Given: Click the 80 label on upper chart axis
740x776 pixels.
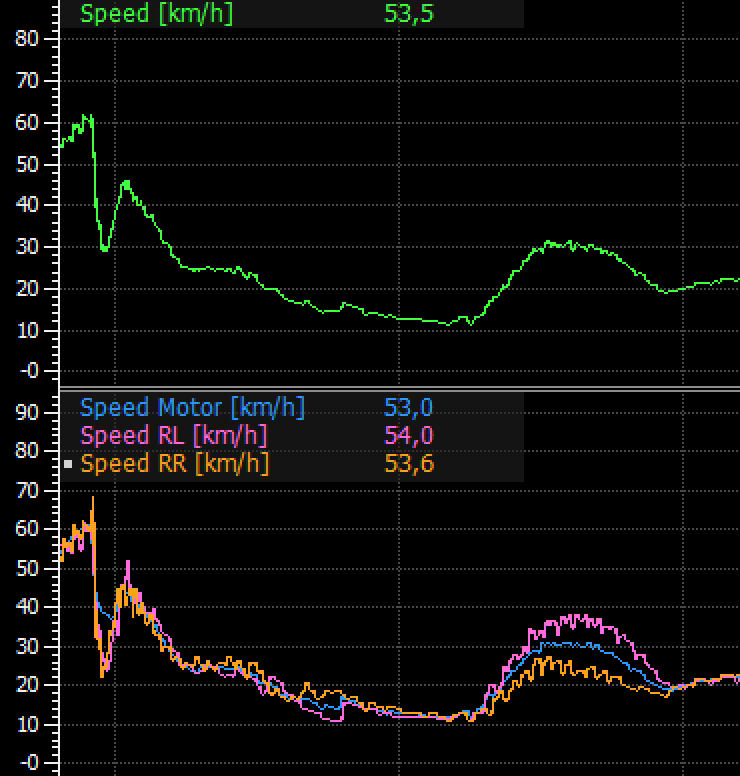Looking at the screenshot, I should point(27,38).
